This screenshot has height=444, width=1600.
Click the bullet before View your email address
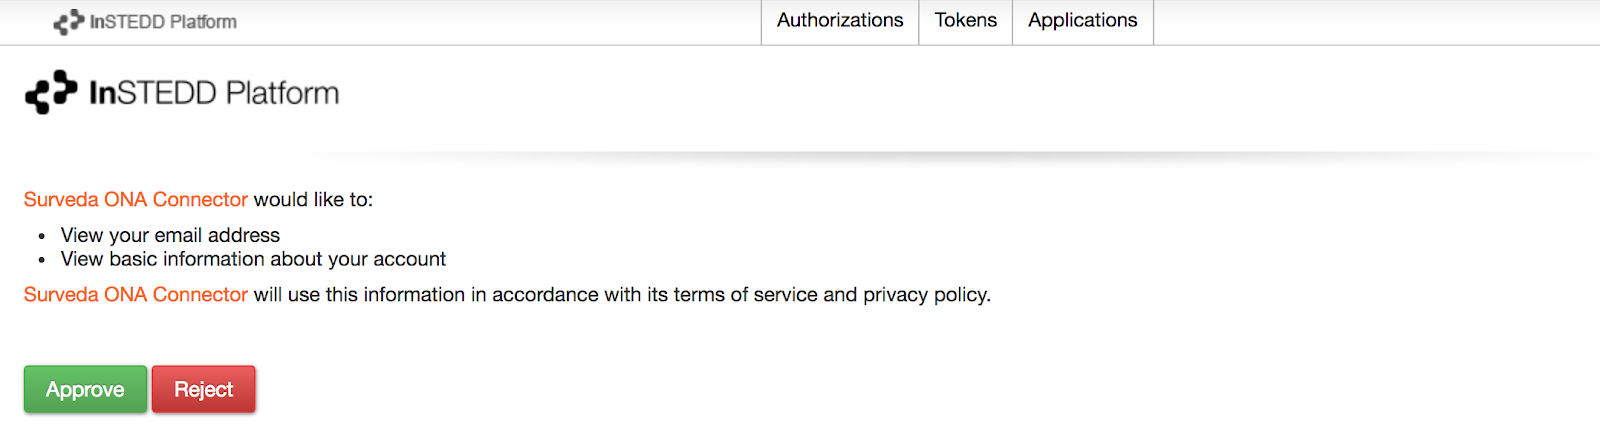coord(42,237)
